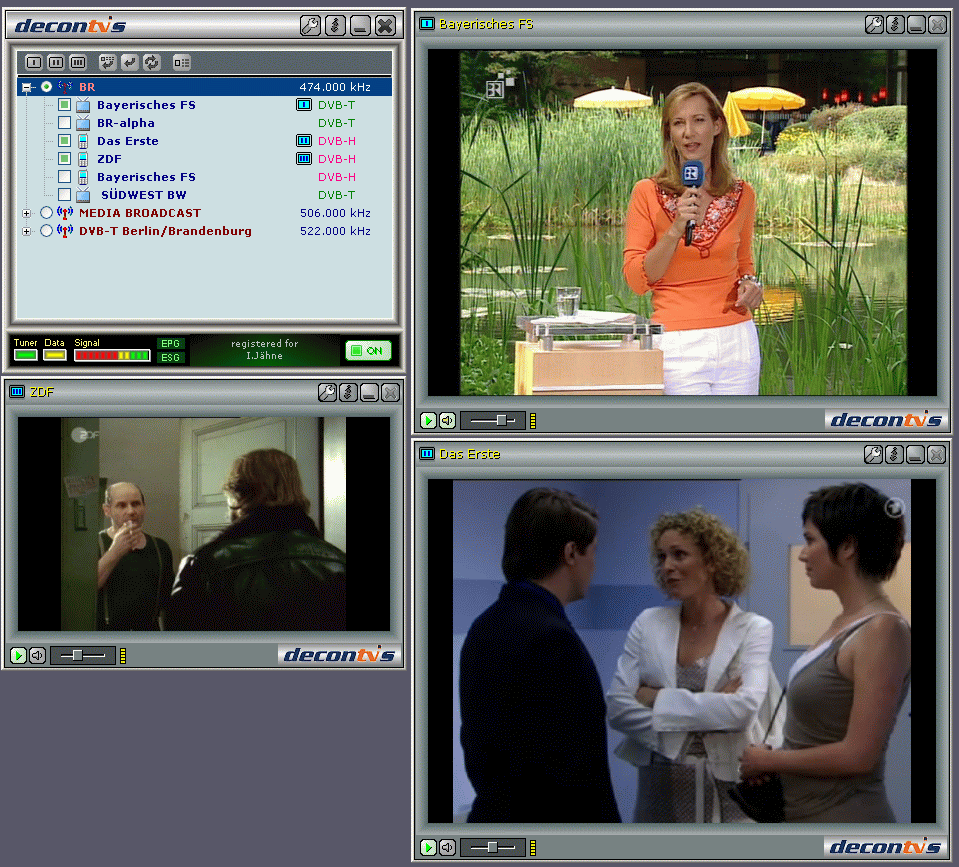
Task: Open the EPG guide button
Action: pyautogui.click(x=171, y=344)
